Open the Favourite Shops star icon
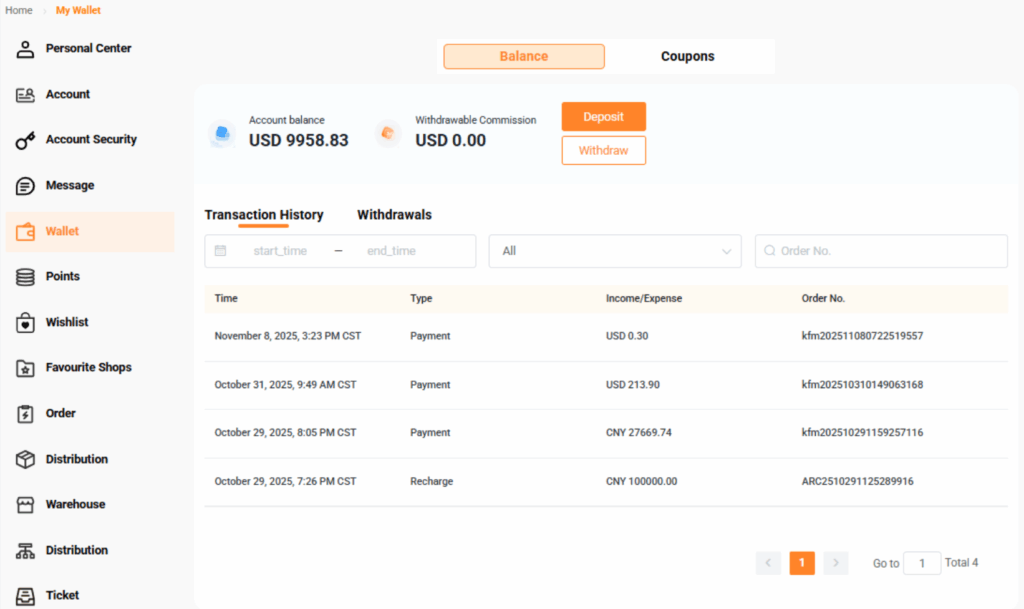 coord(26,368)
